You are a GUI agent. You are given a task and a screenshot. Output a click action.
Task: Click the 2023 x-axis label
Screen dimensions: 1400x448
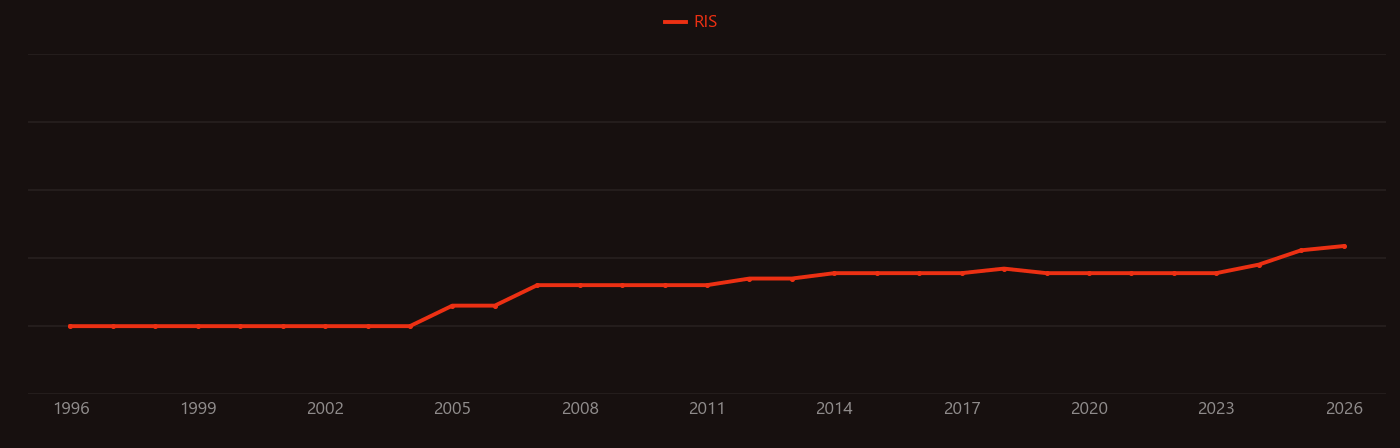[1216, 409]
